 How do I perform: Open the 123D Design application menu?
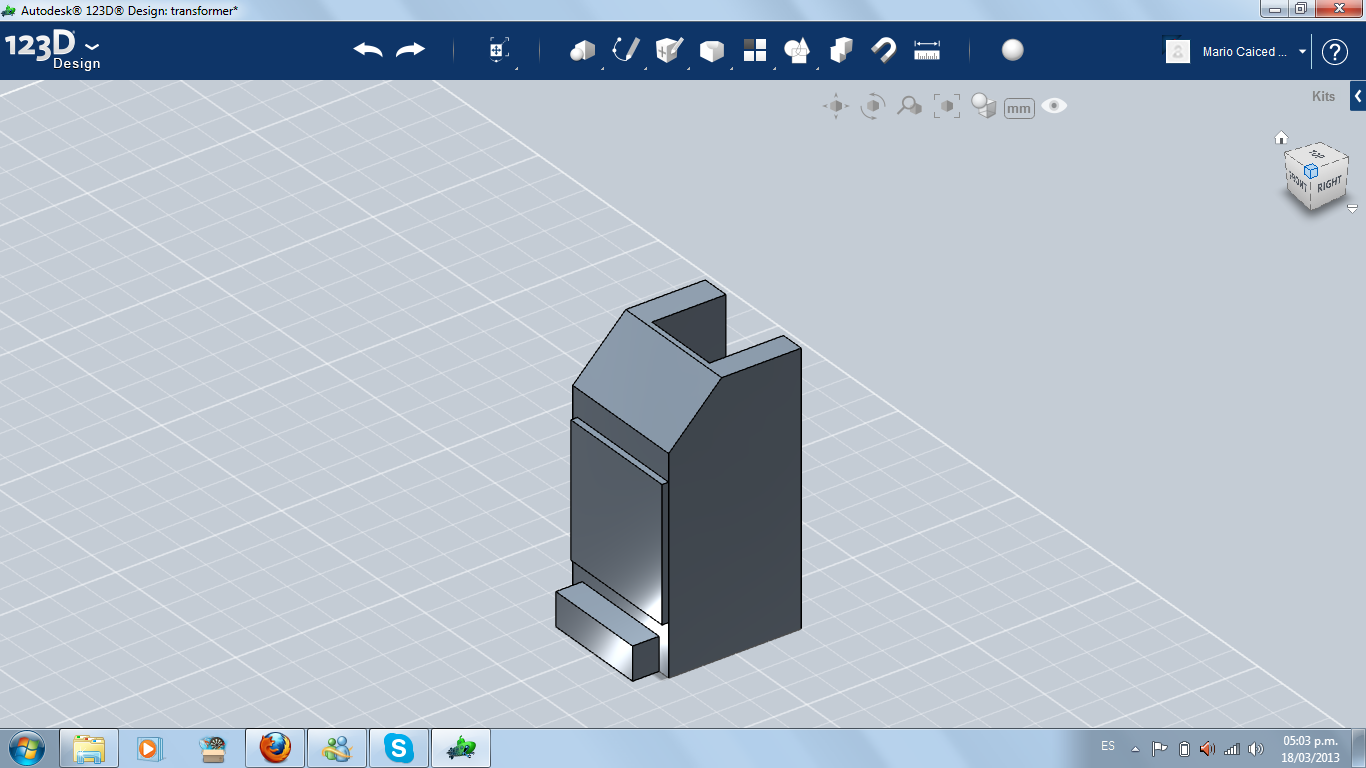[53, 52]
